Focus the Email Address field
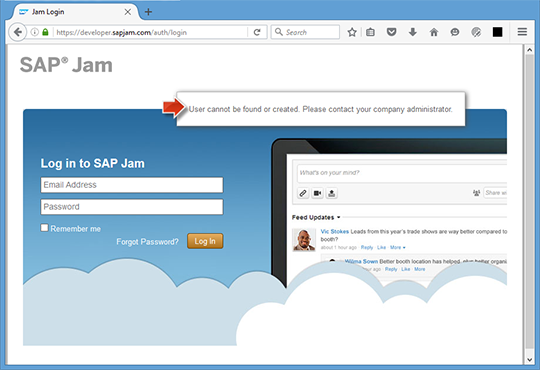 pos(132,185)
